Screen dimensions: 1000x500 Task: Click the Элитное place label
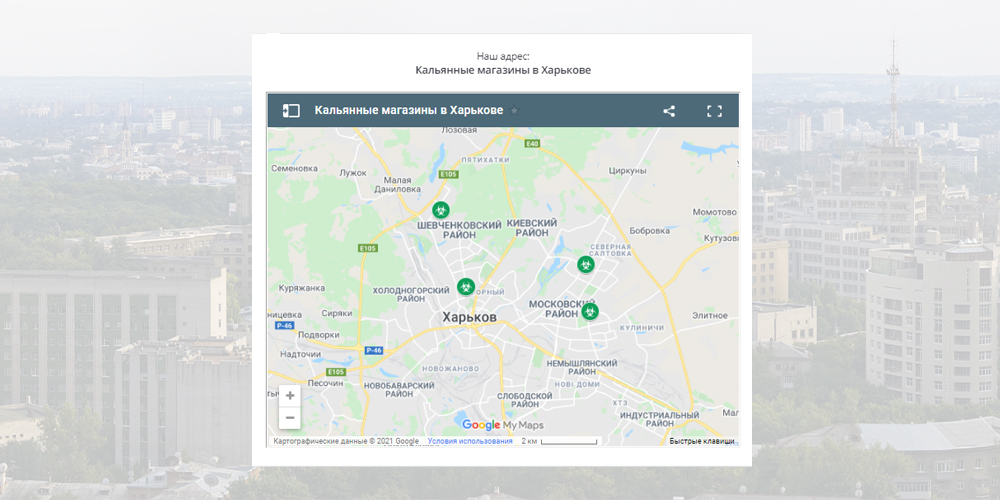(x=710, y=316)
